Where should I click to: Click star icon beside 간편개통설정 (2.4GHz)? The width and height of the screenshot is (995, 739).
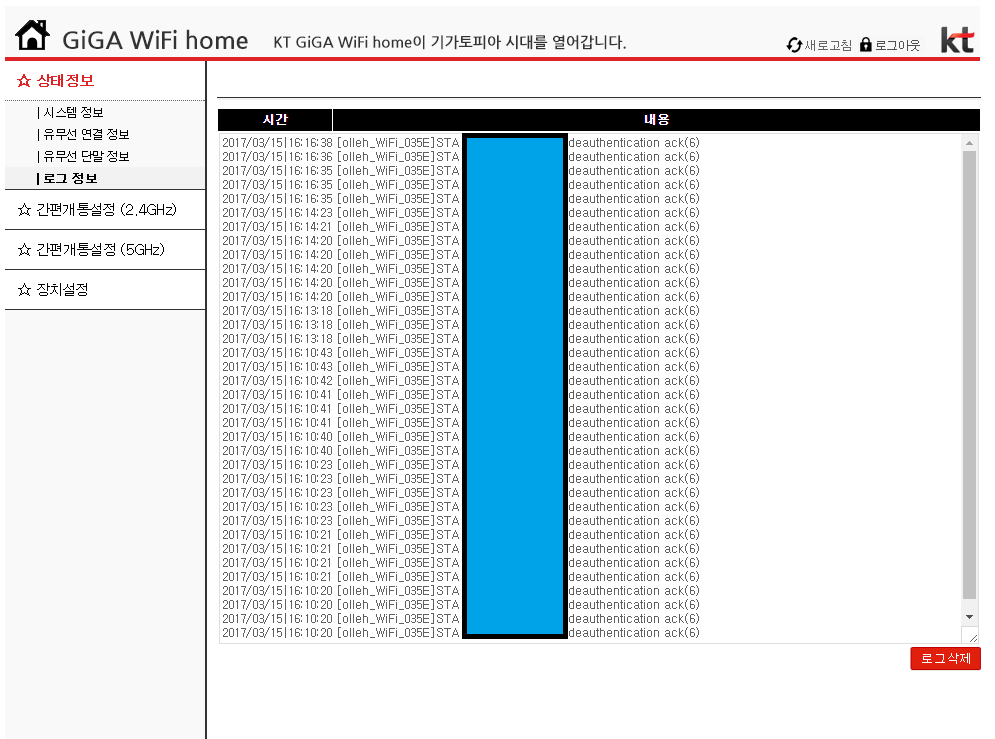24,209
